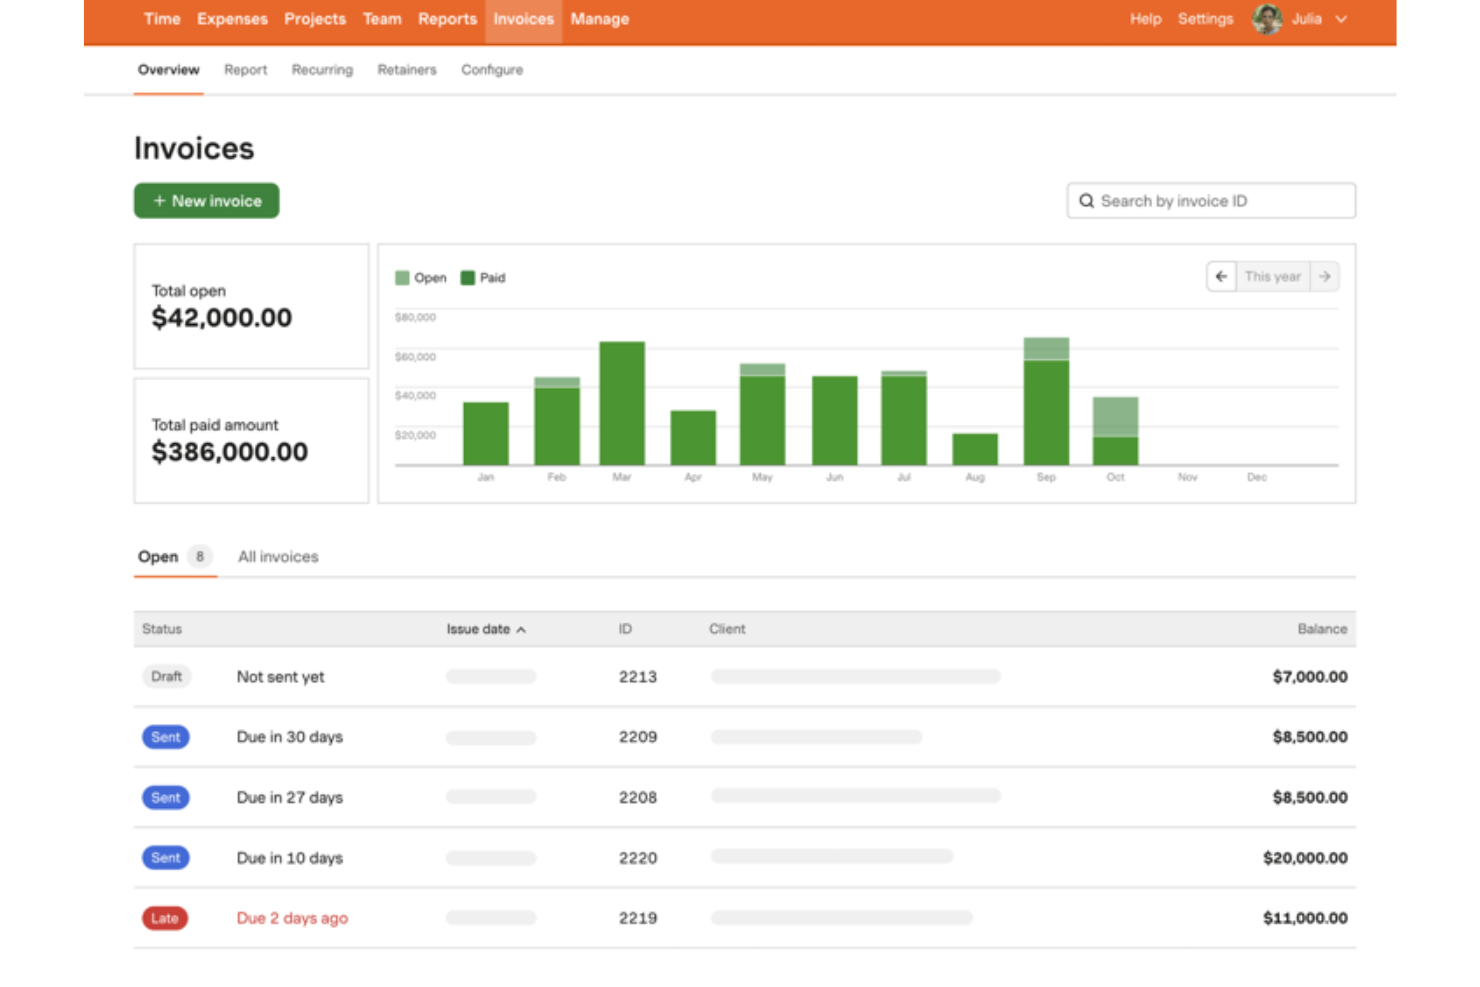
Task: Click the plus icon on New invoice
Action: (159, 200)
